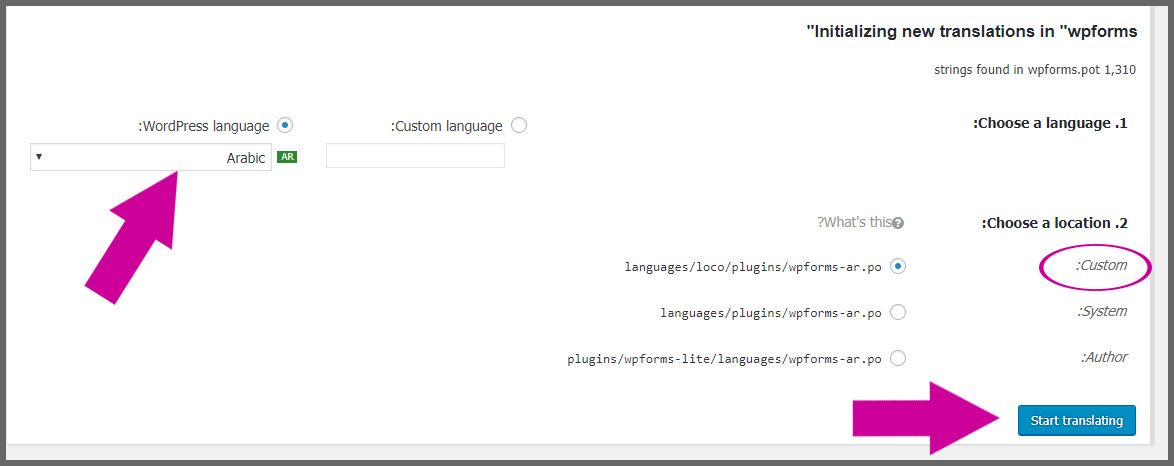Click path languages/loco/plugins/wpforms-ar.po
The image size is (1174, 466).
coord(753,267)
